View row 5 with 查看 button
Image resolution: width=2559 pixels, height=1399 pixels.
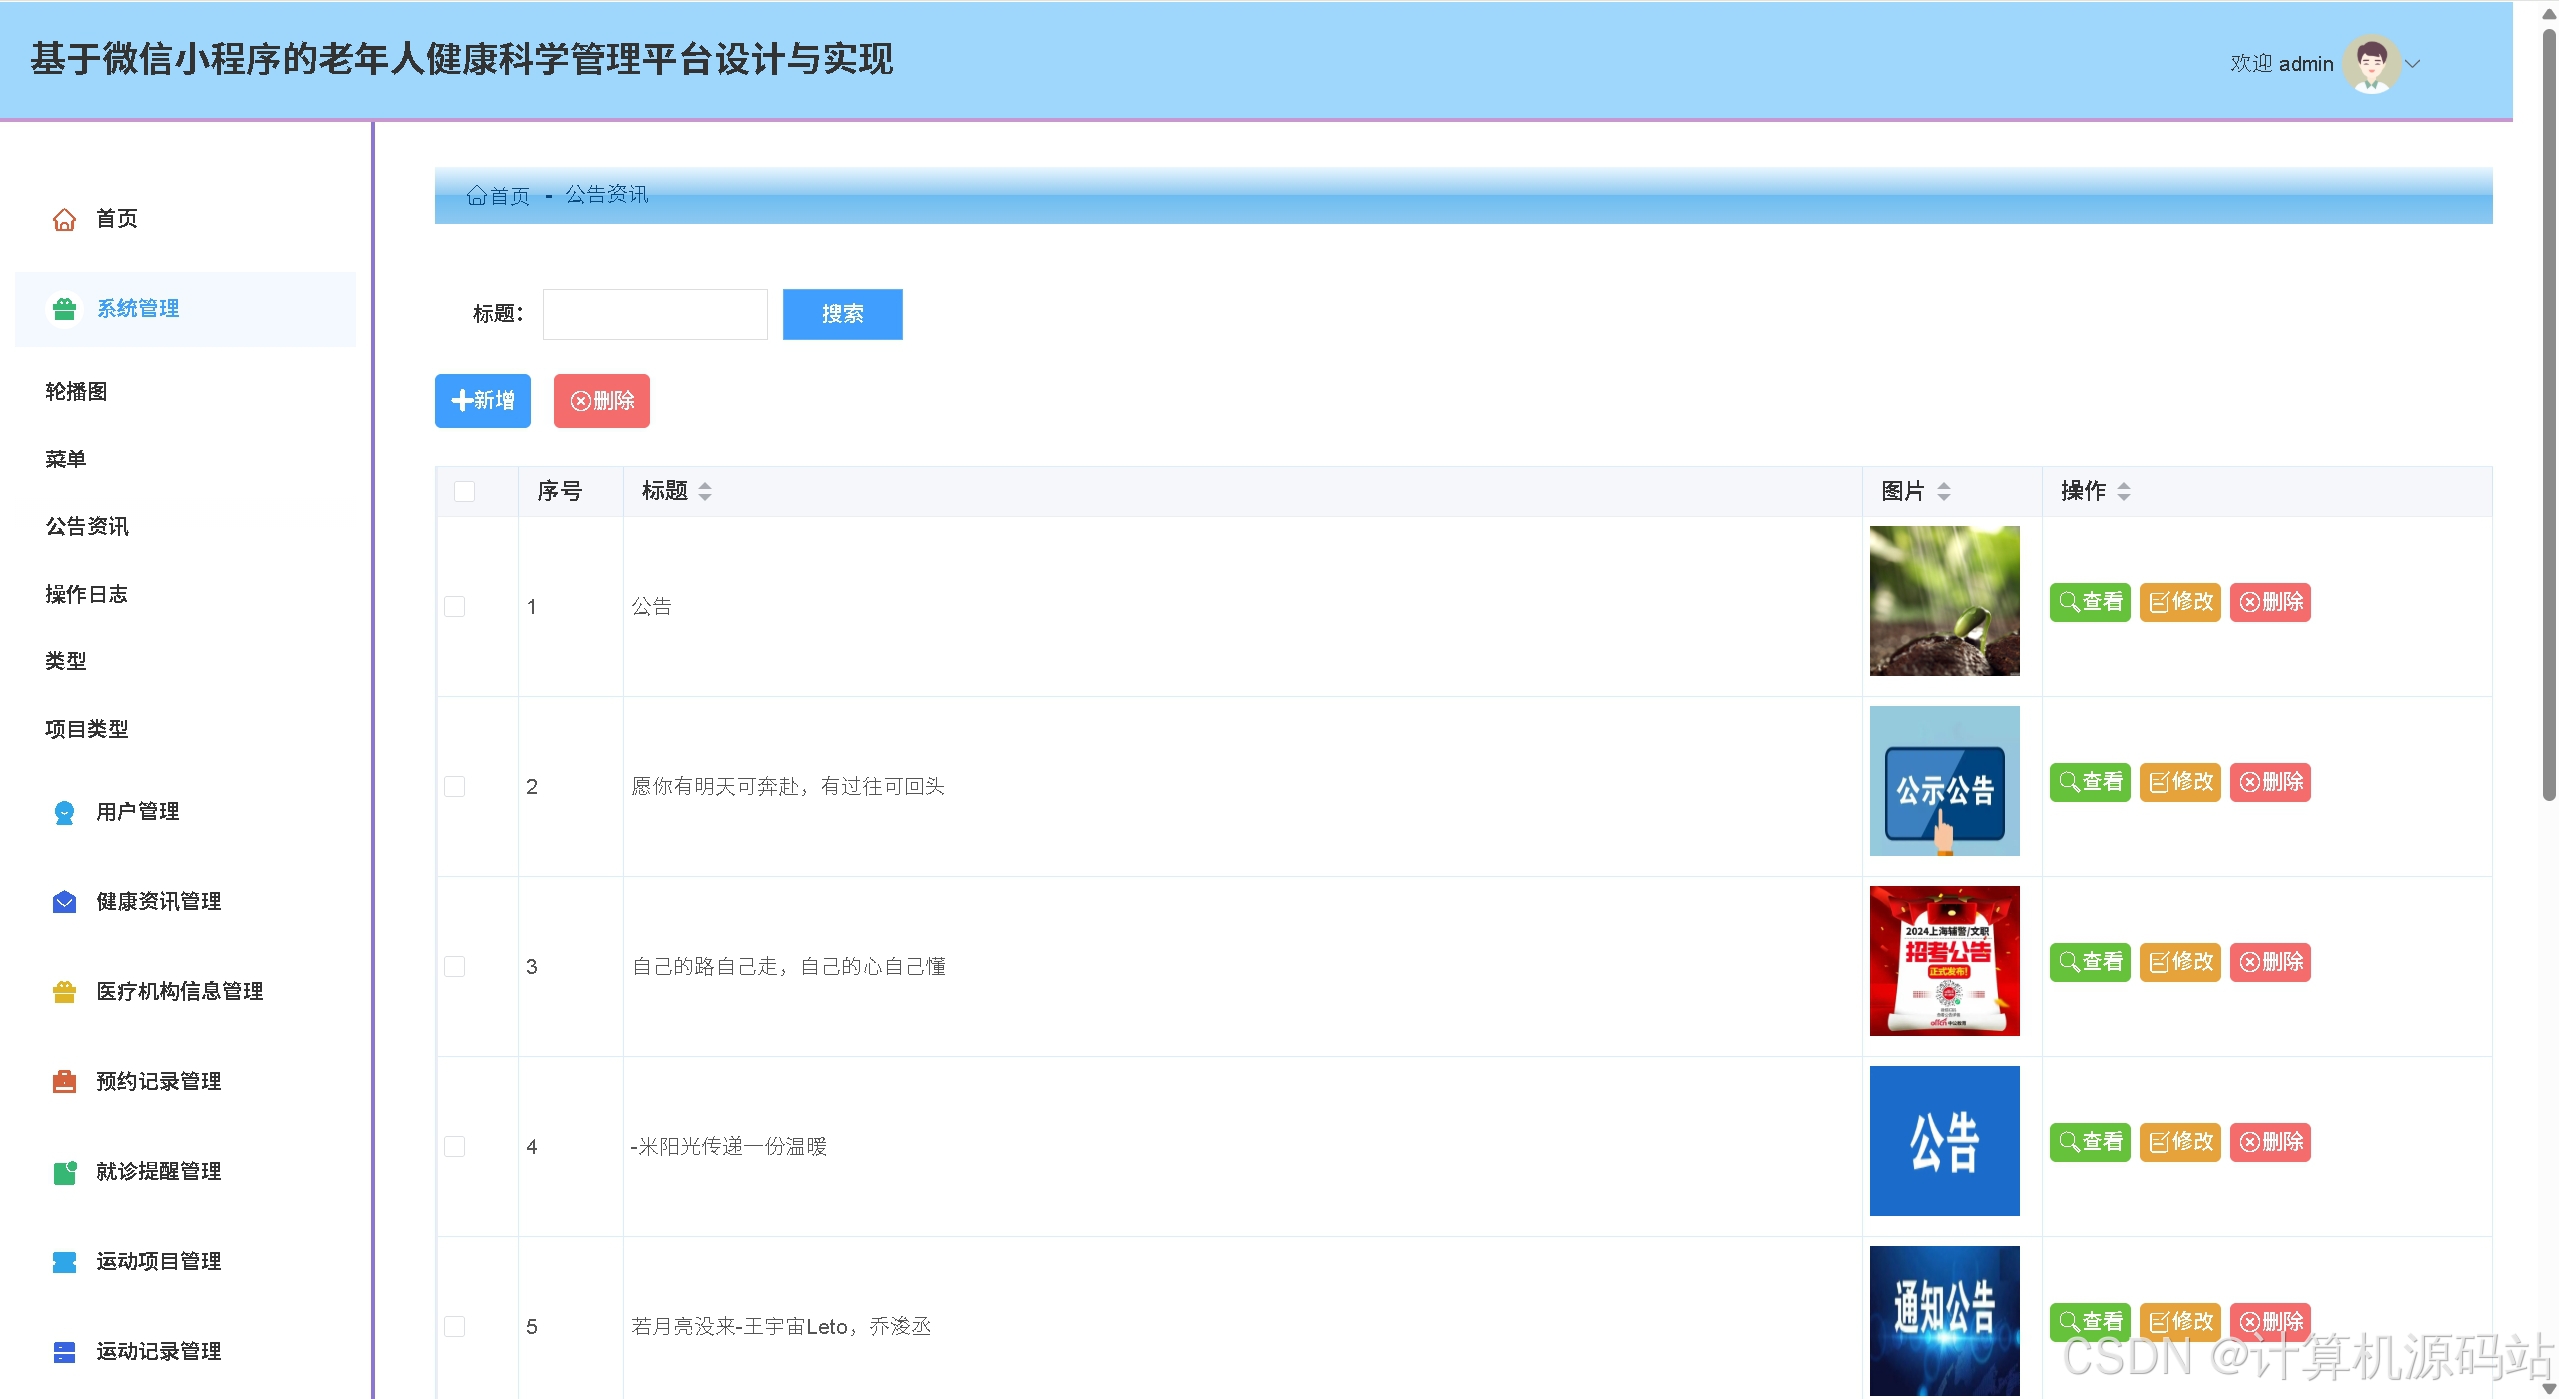(2090, 1322)
